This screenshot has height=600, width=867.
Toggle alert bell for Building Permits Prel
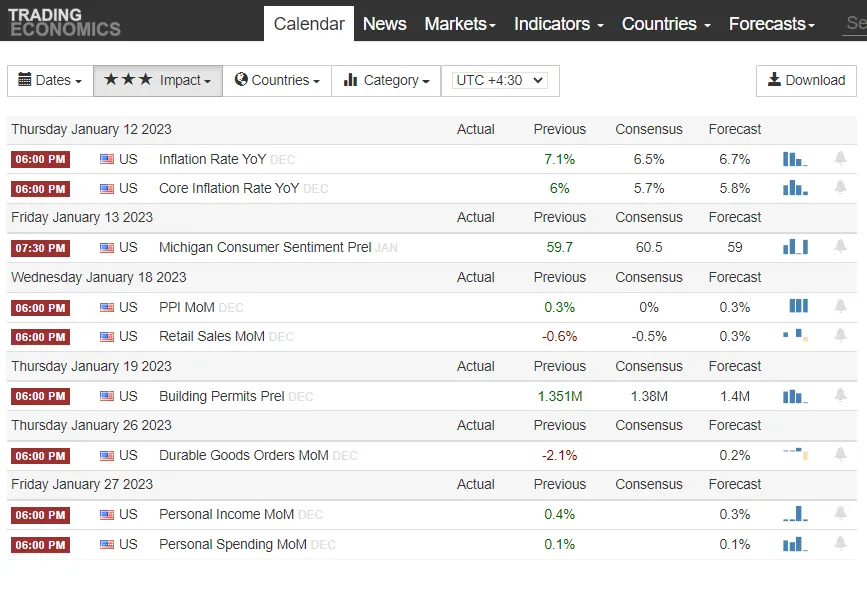point(840,395)
